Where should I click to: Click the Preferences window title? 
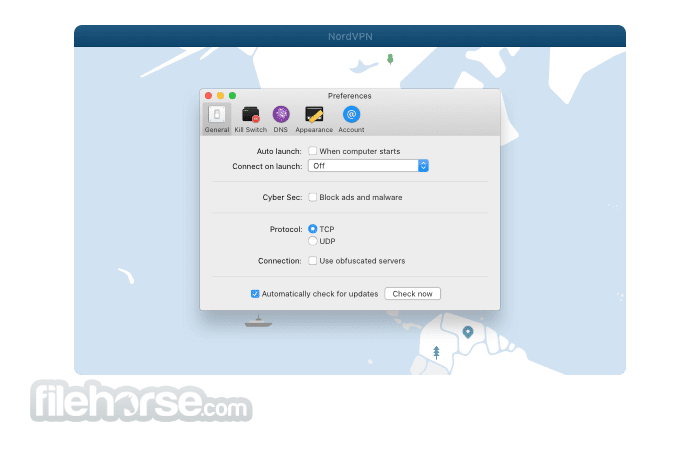[x=350, y=96]
